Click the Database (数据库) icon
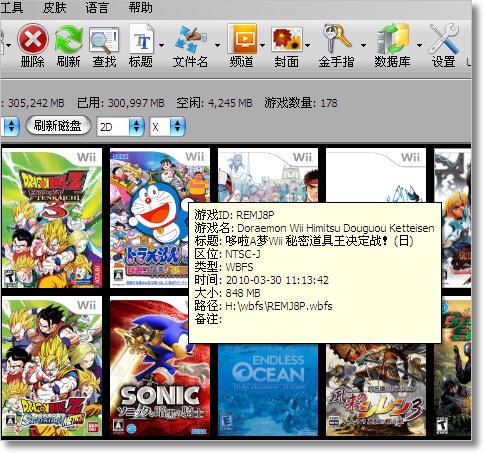The image size is (484, 453). (393, 39)
